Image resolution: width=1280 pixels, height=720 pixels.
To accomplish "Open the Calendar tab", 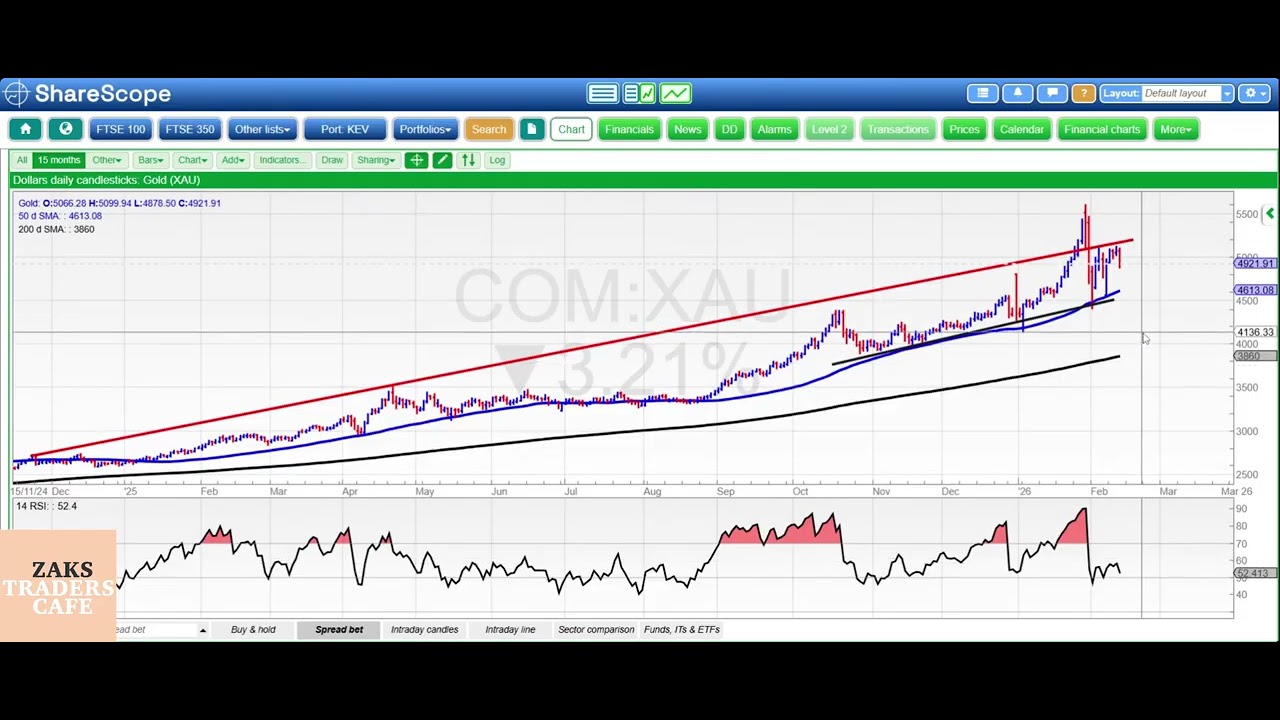I will (1021, 129).
